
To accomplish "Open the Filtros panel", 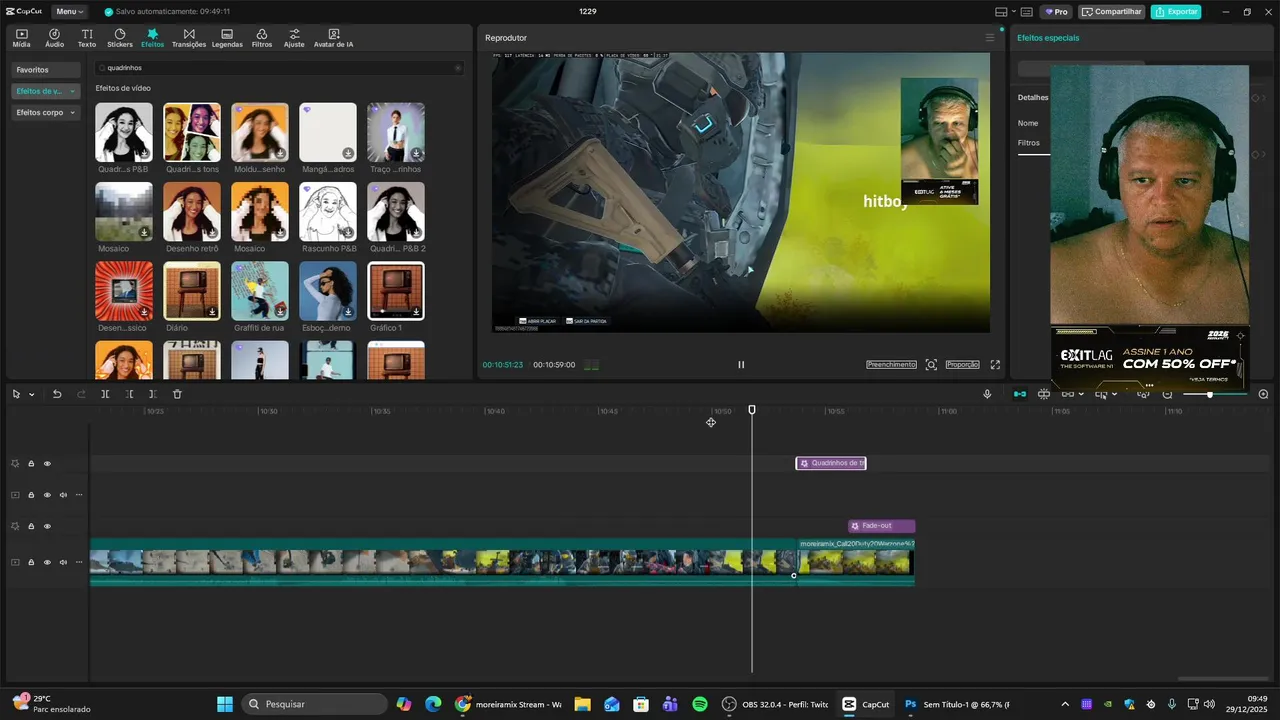I will 262,38.
